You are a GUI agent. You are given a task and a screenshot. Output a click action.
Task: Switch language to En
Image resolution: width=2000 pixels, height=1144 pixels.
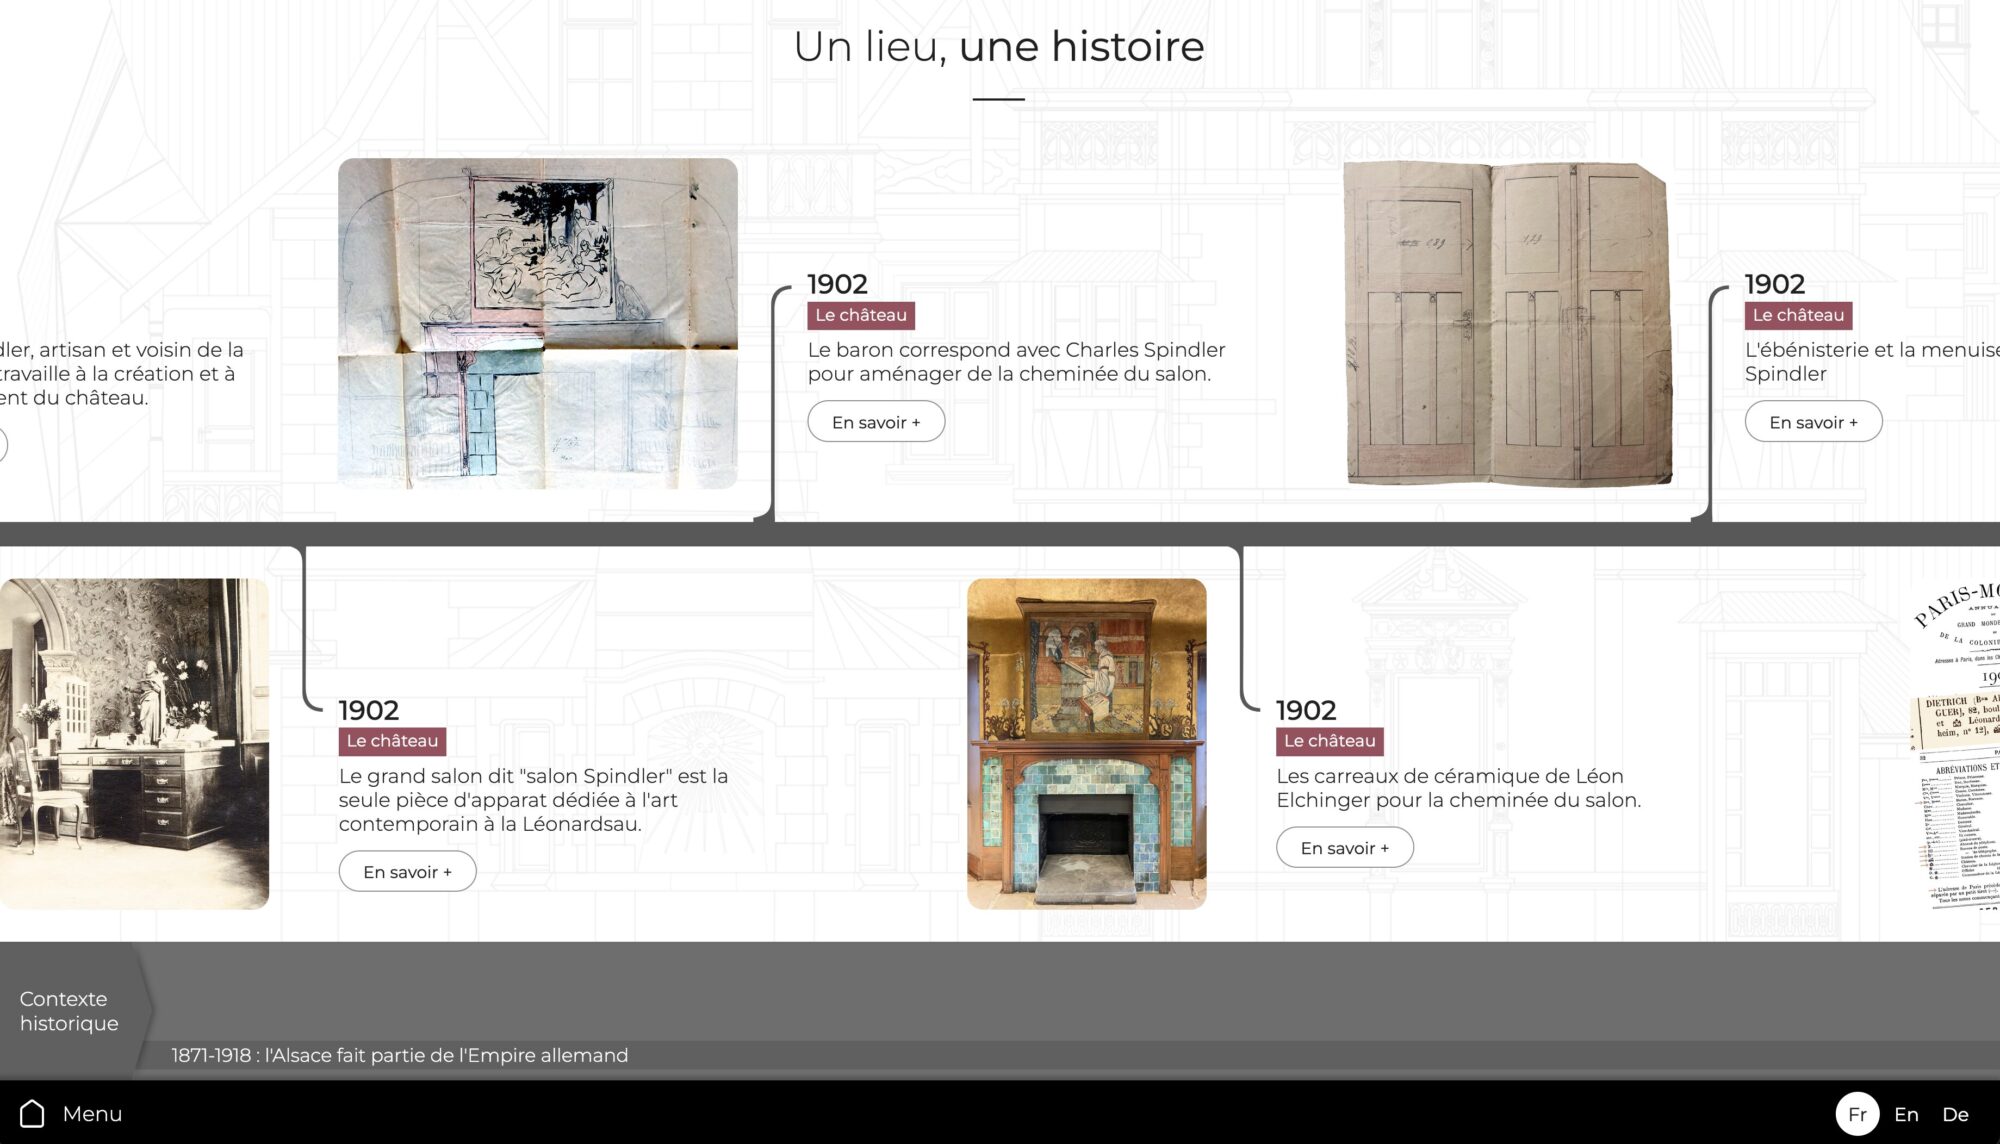pyautogui.click(x=1906, y=1114)
